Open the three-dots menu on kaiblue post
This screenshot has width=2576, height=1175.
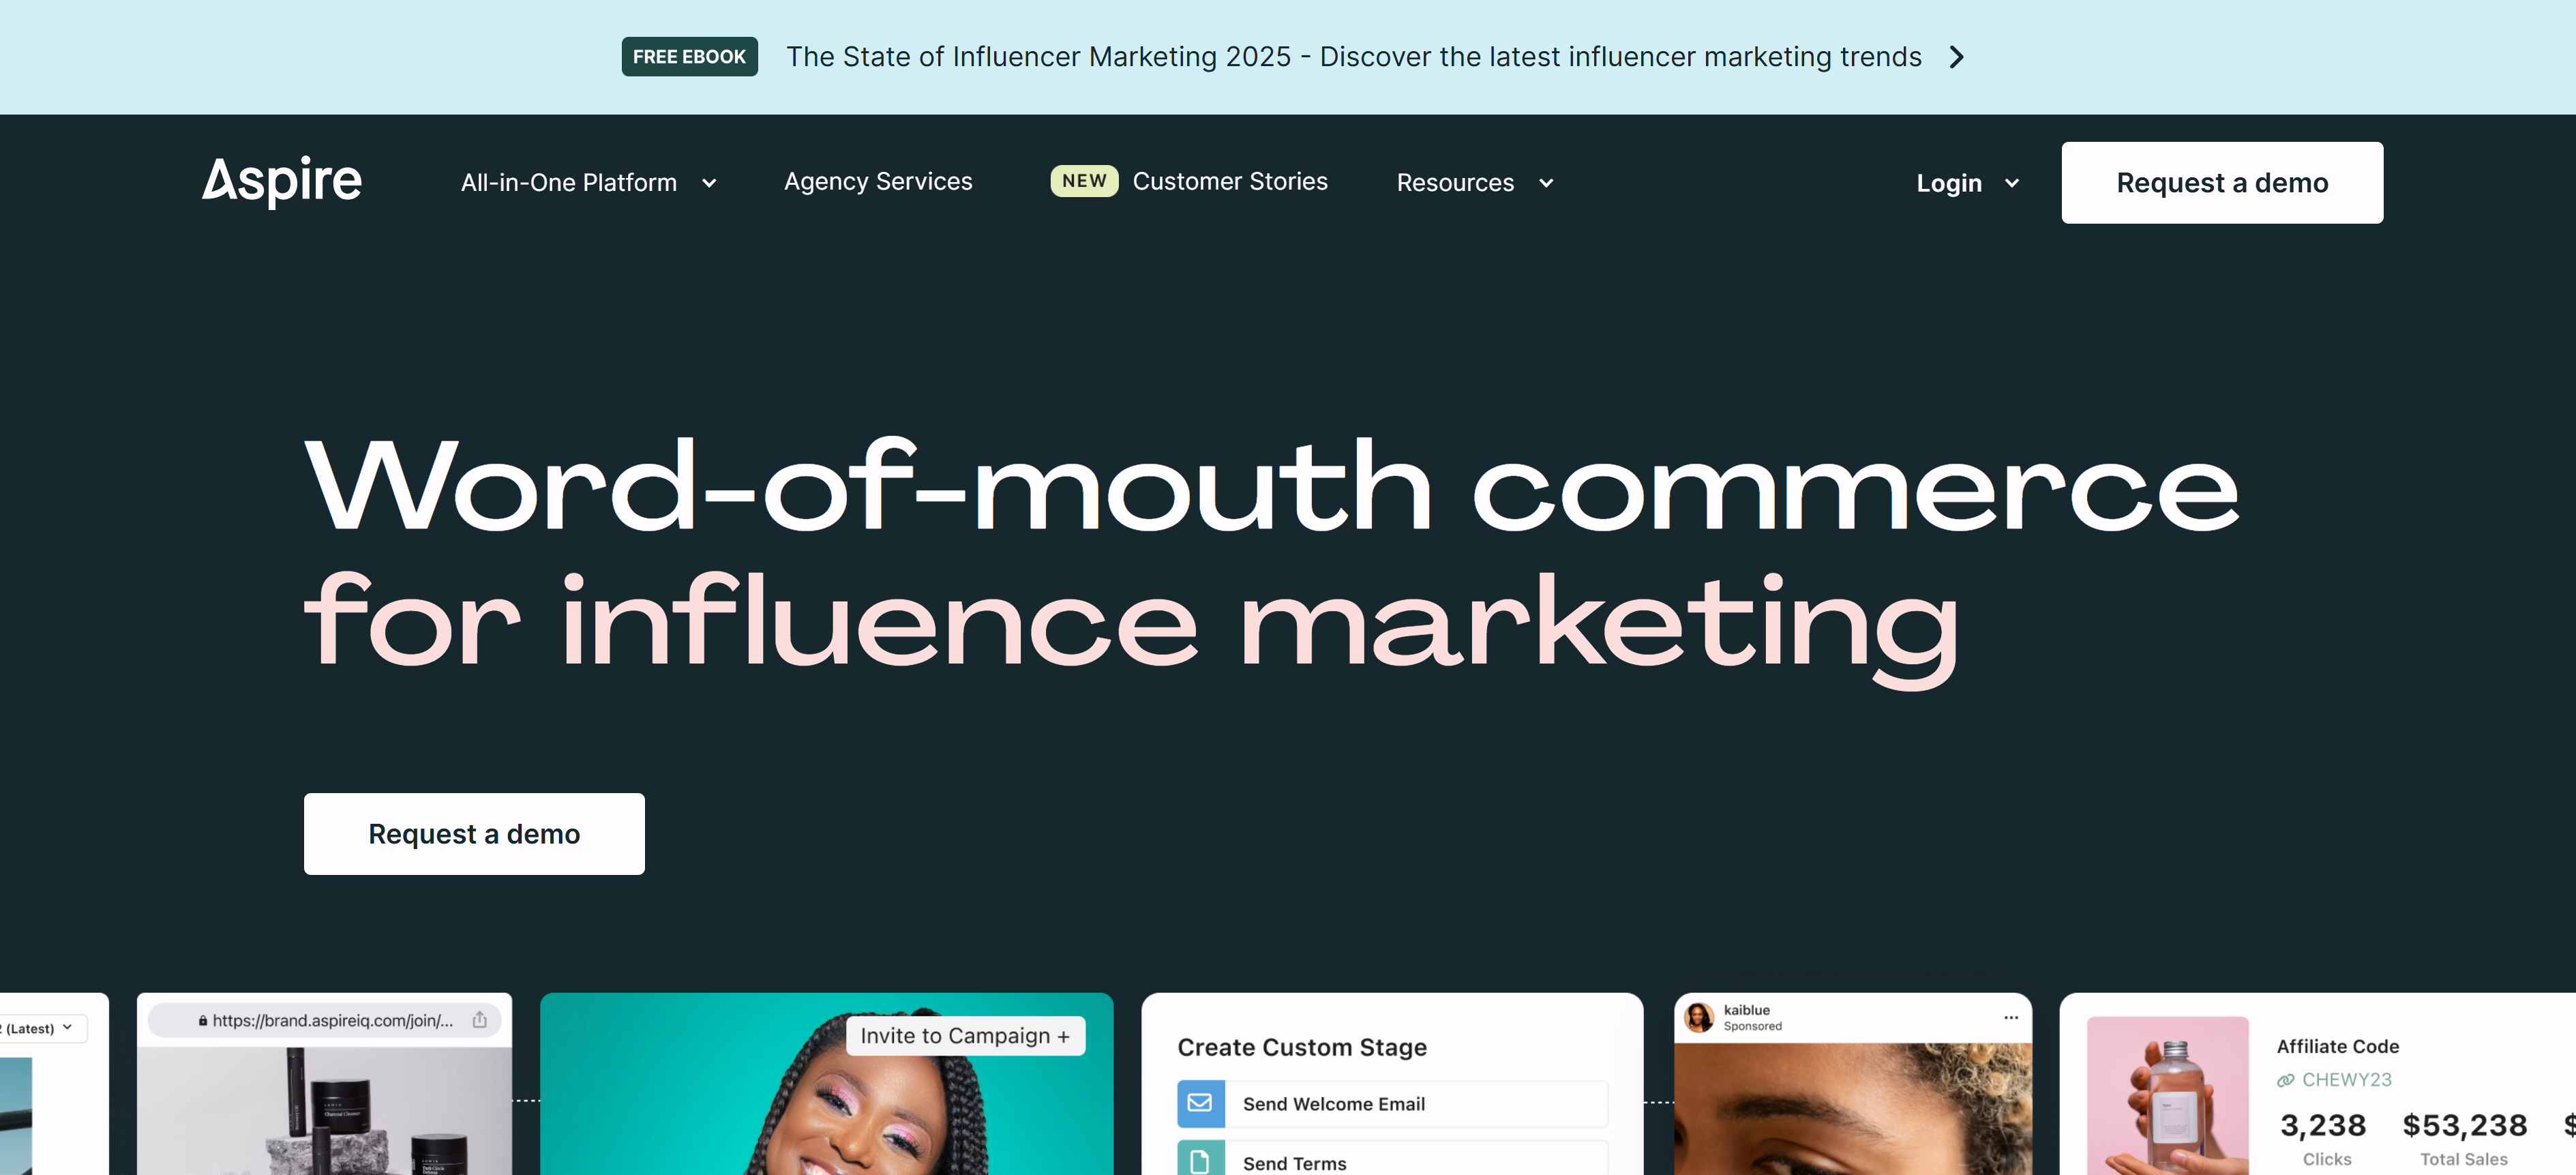(2011, 1017)
